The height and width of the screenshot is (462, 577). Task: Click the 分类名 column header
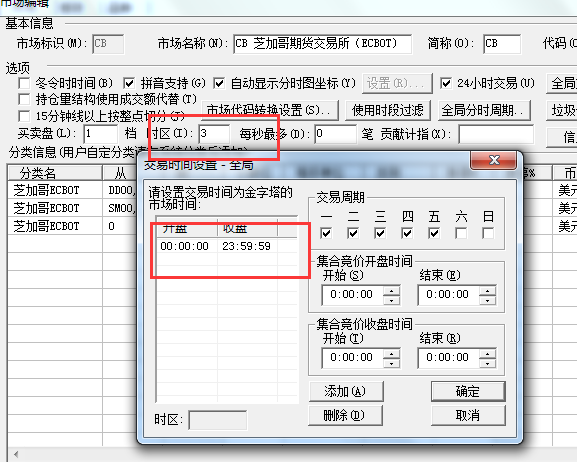pyautogui.click(x=55, y=173)
